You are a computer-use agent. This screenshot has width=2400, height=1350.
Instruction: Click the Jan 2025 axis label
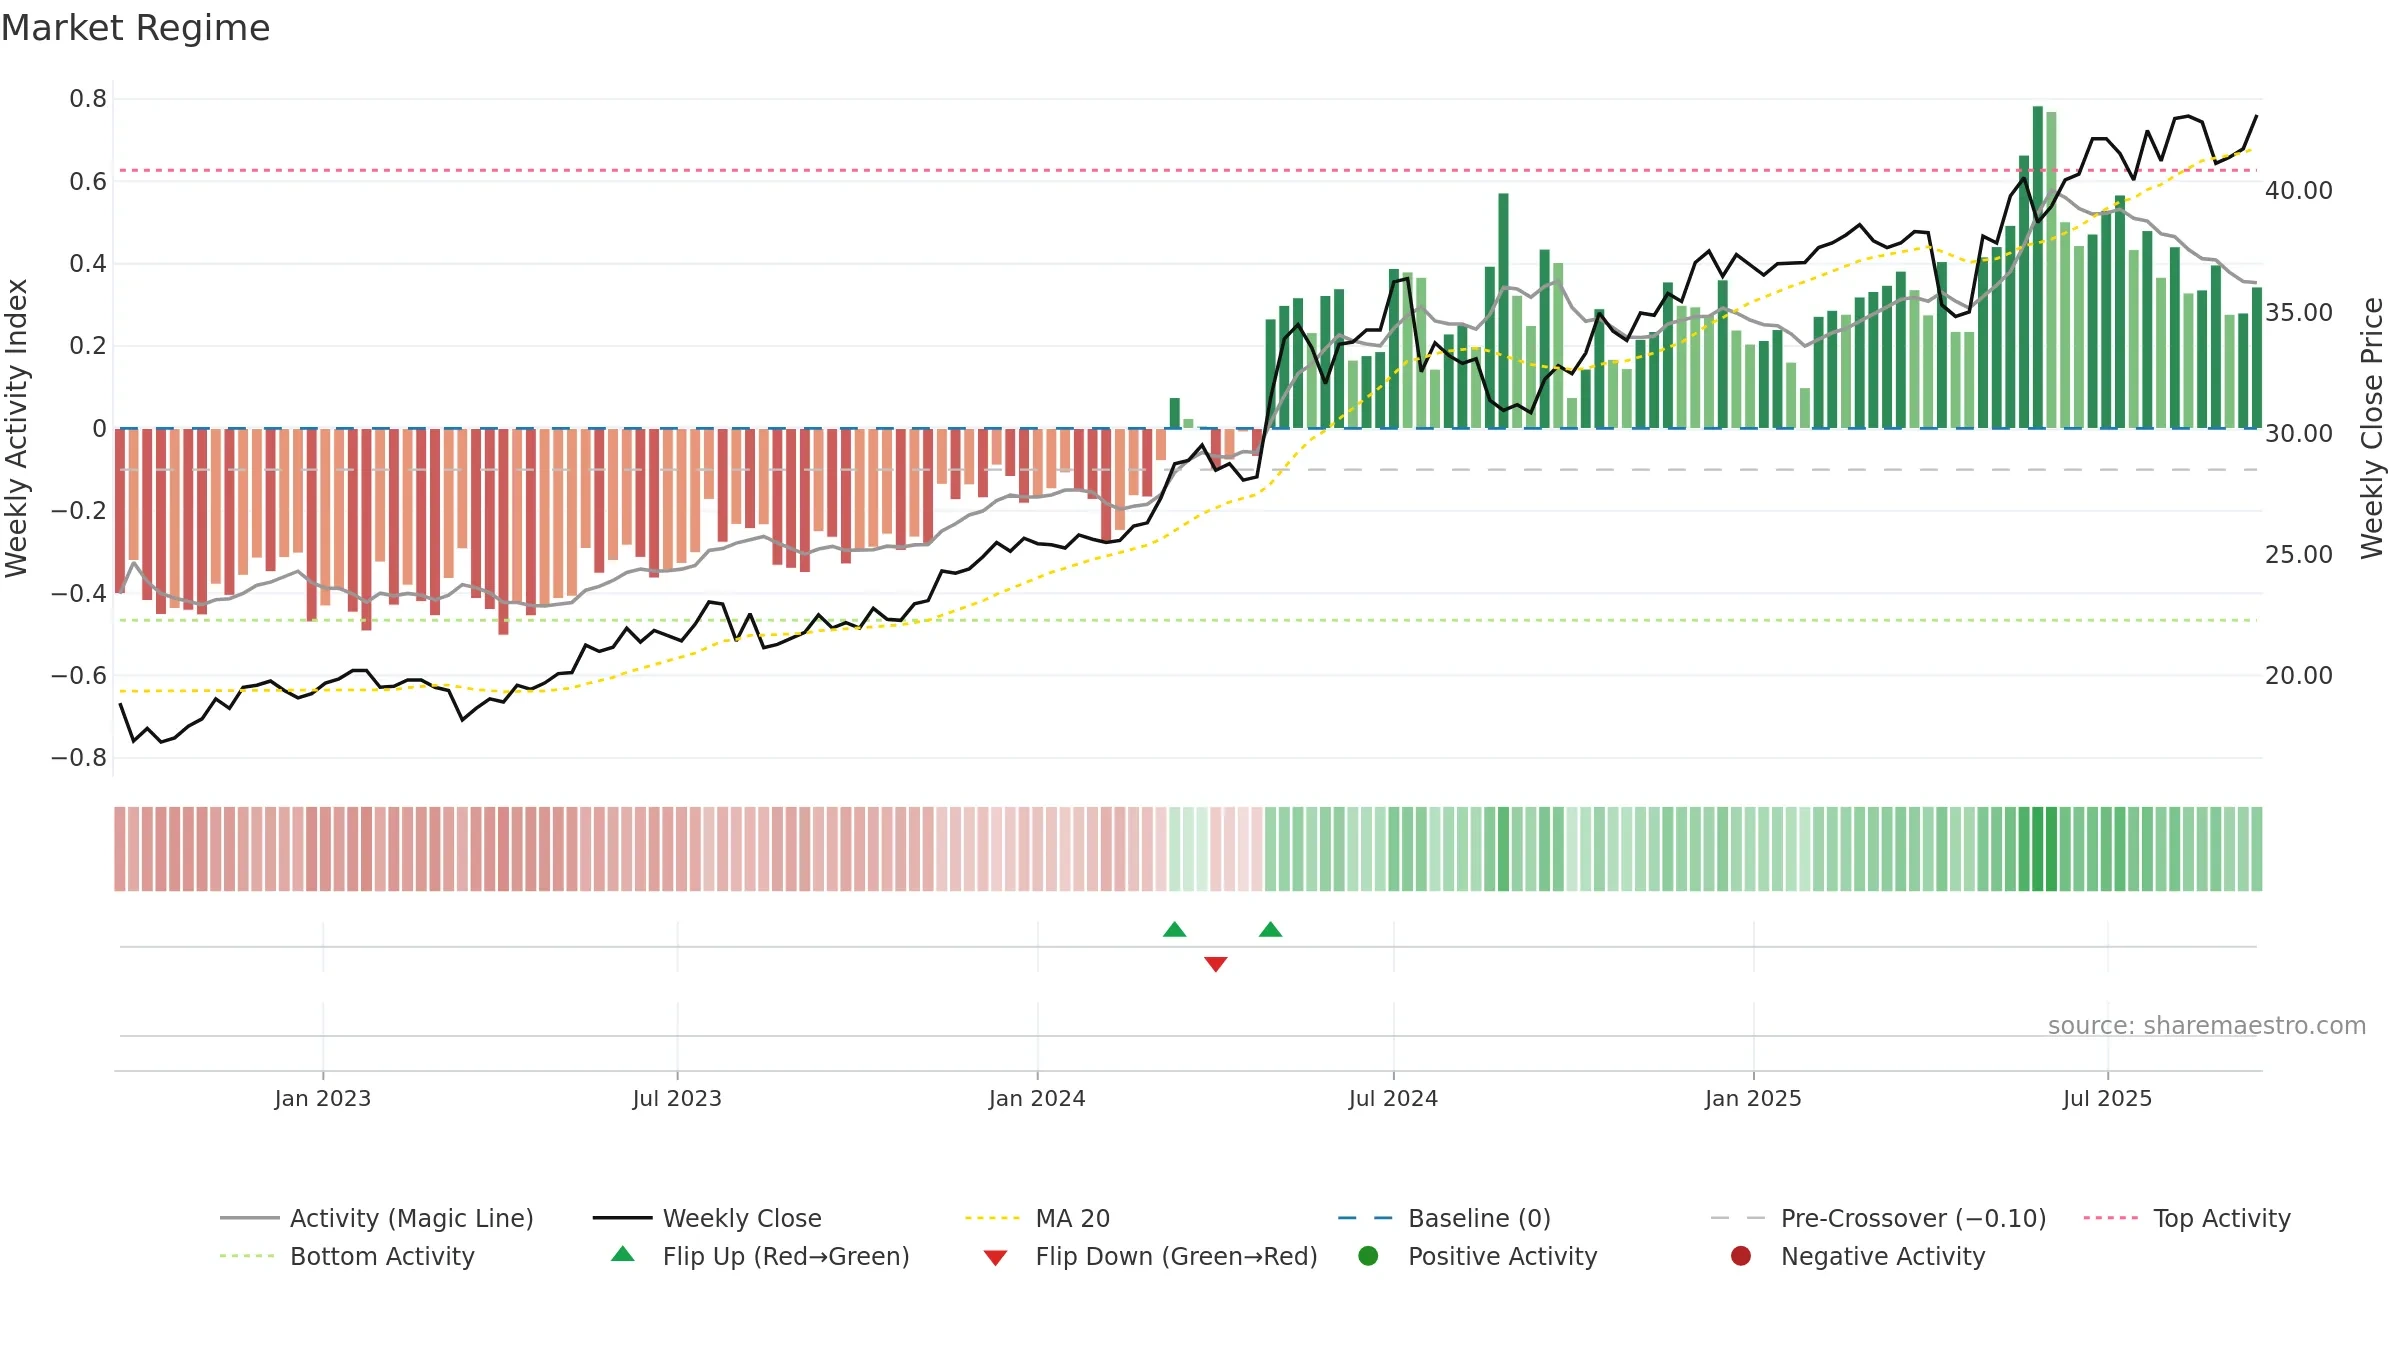[x=1753, y=1098]
